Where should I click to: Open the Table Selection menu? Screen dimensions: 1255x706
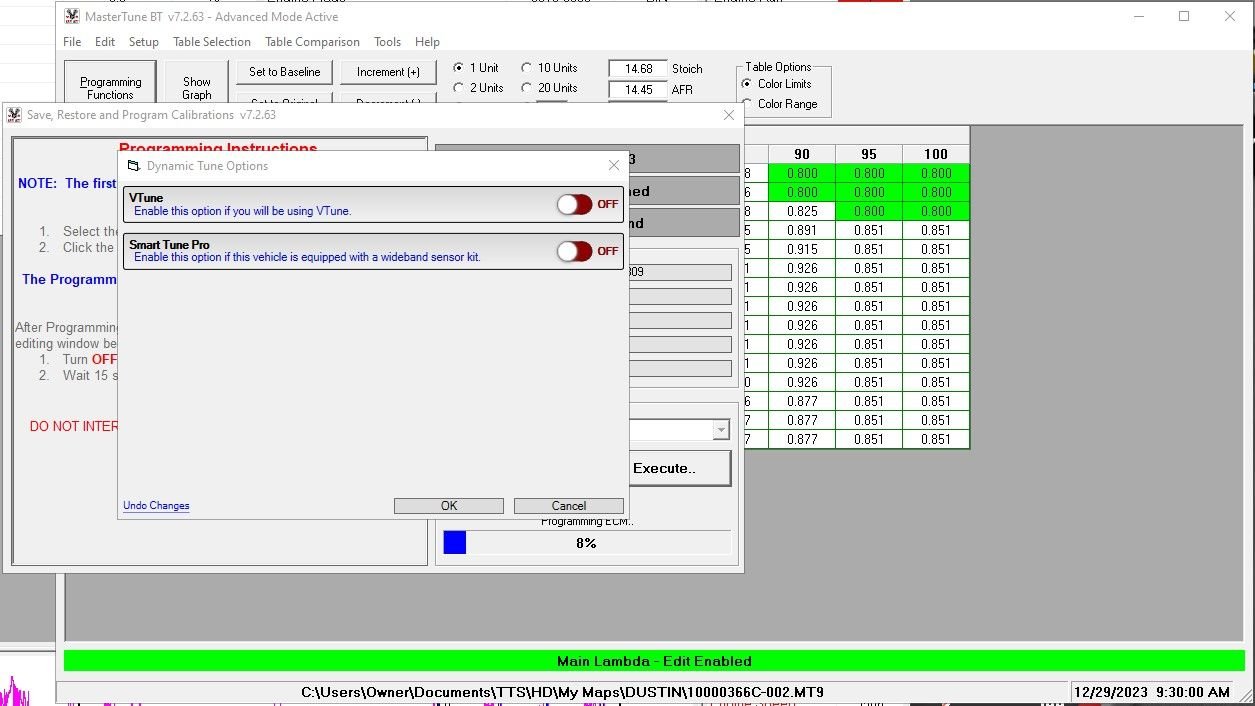point(211,42)
